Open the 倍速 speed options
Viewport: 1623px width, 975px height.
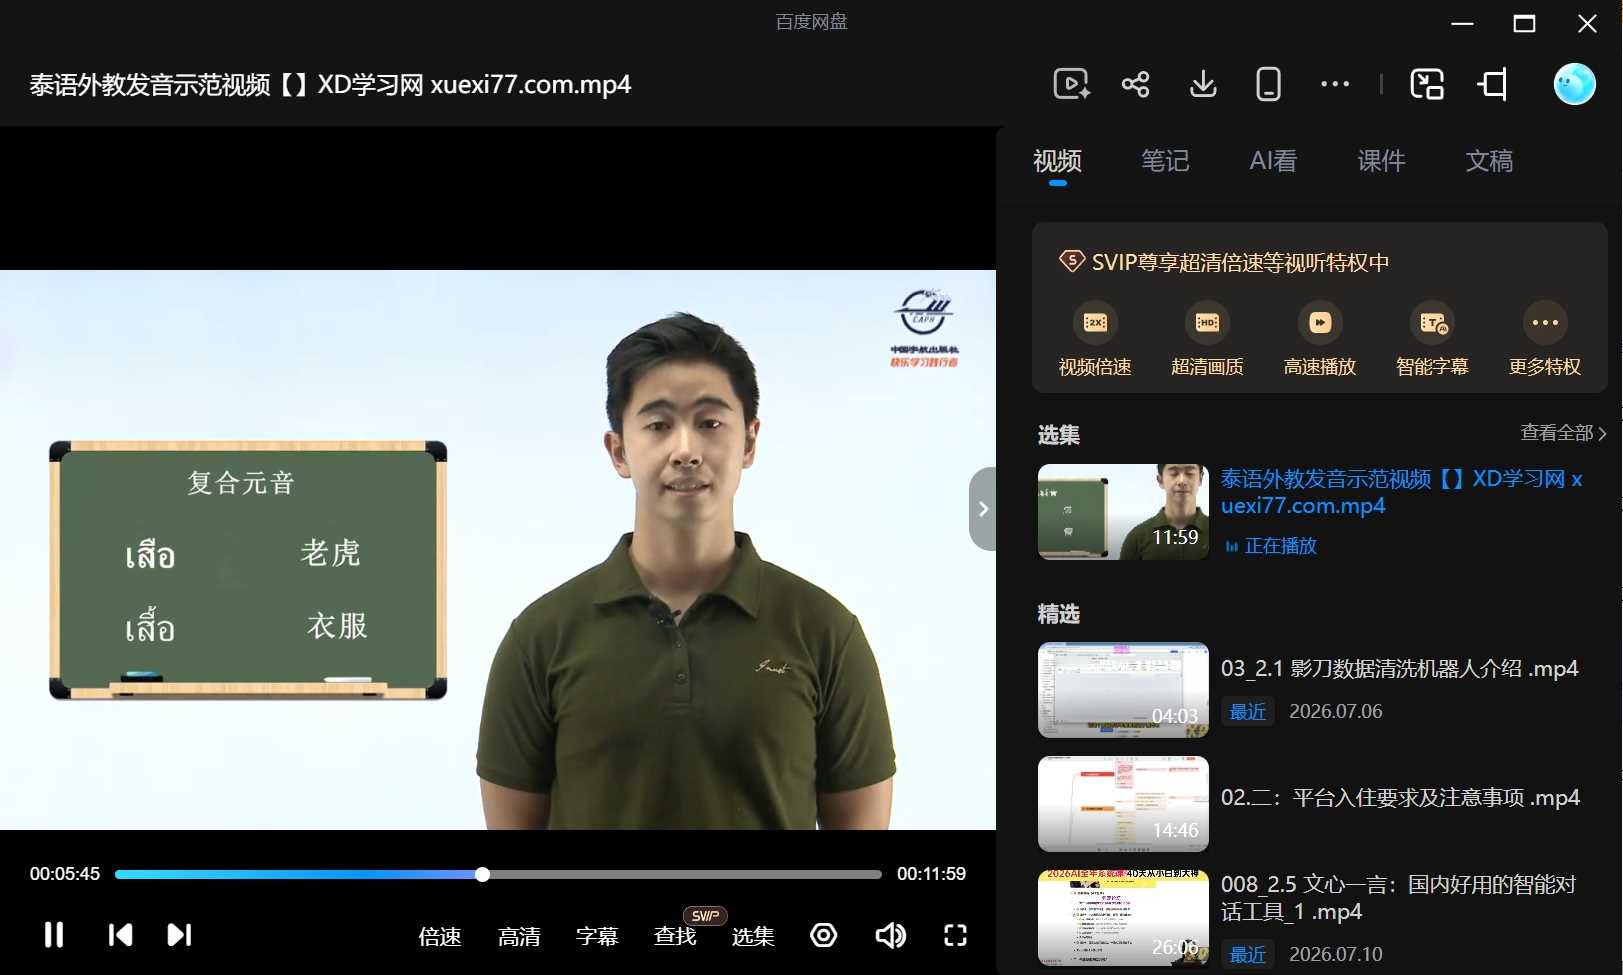(x=440, y=937)
